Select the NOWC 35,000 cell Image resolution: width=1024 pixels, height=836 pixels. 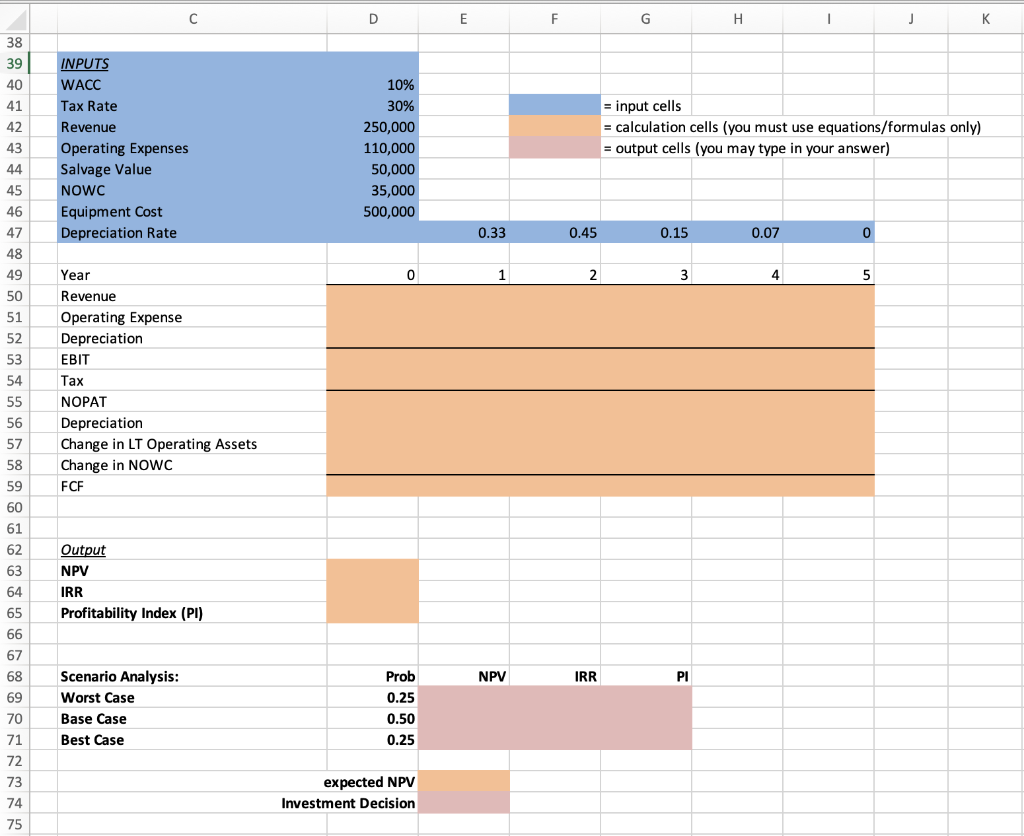pos(373,190)
